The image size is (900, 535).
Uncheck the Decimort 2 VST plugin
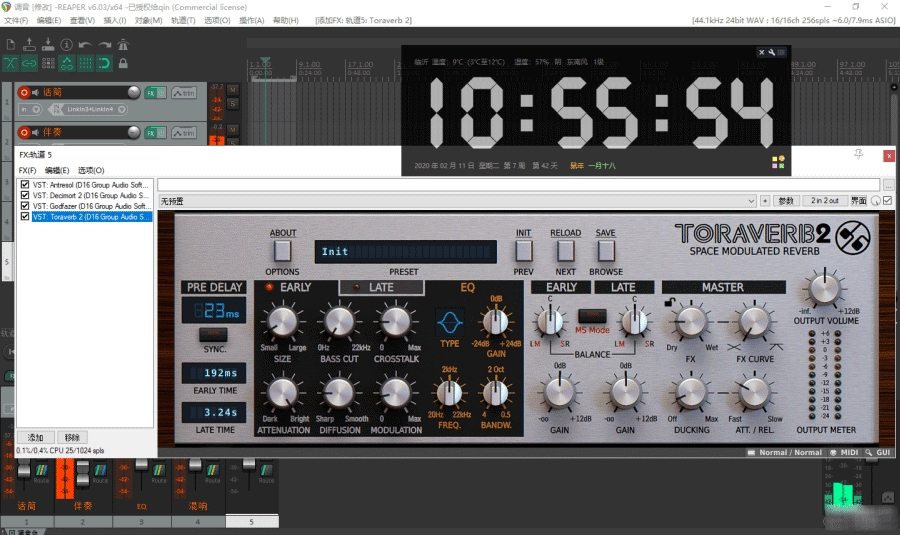[x=25, y=195]
